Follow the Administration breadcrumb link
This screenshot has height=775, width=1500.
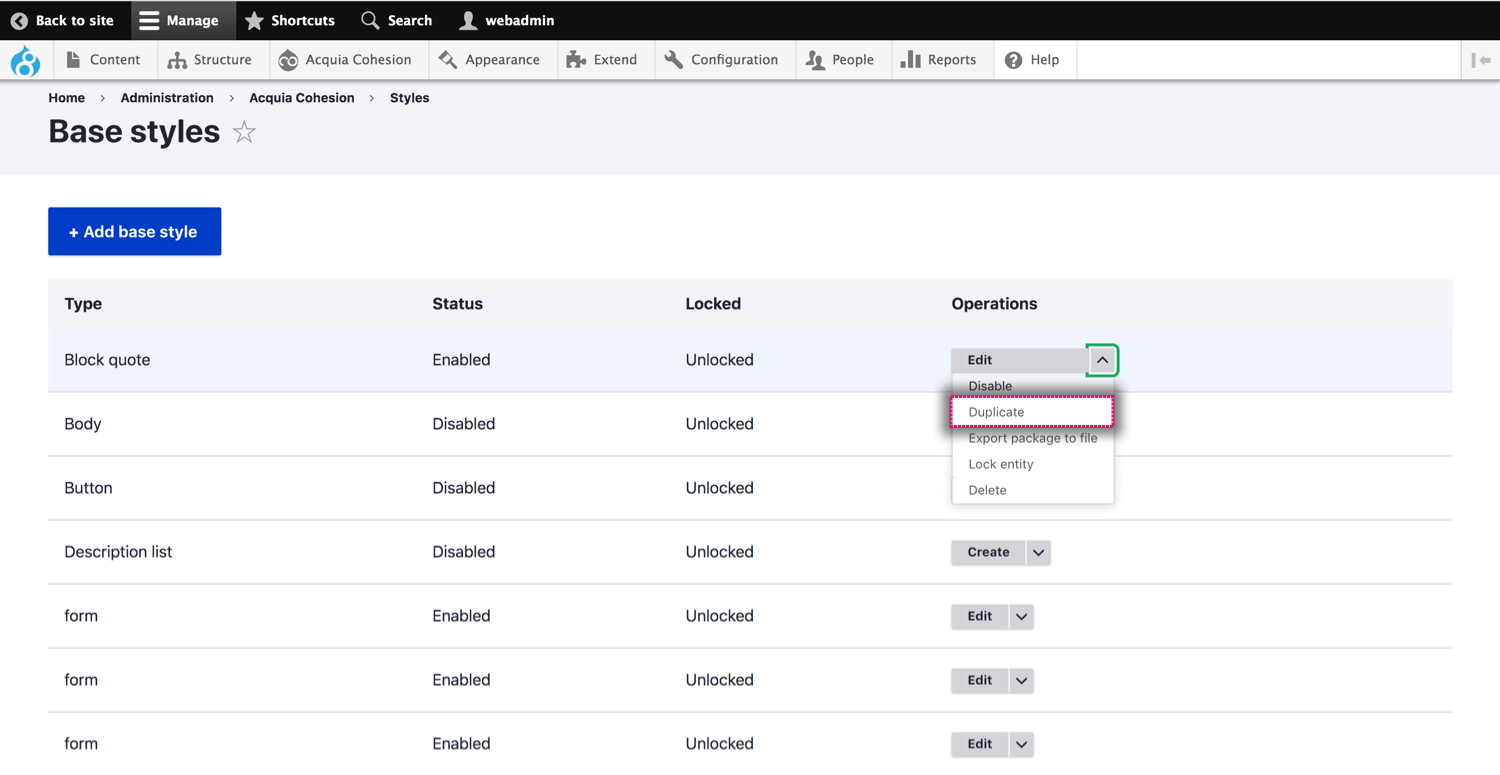coord(167,98)
